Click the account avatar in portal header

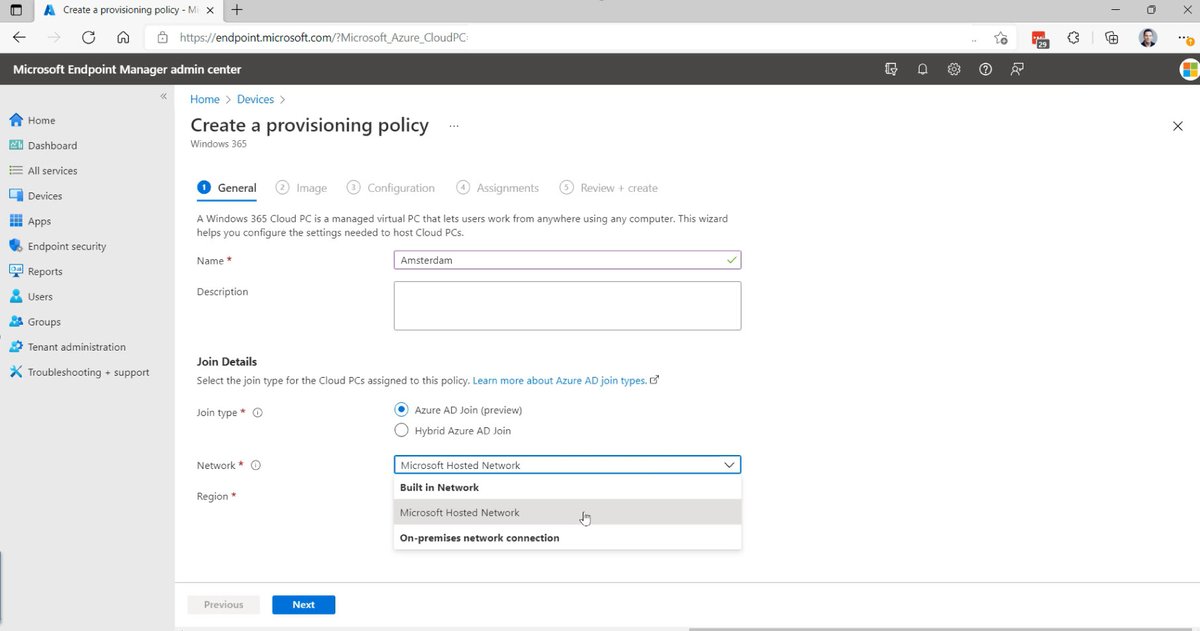point(1189,70)
